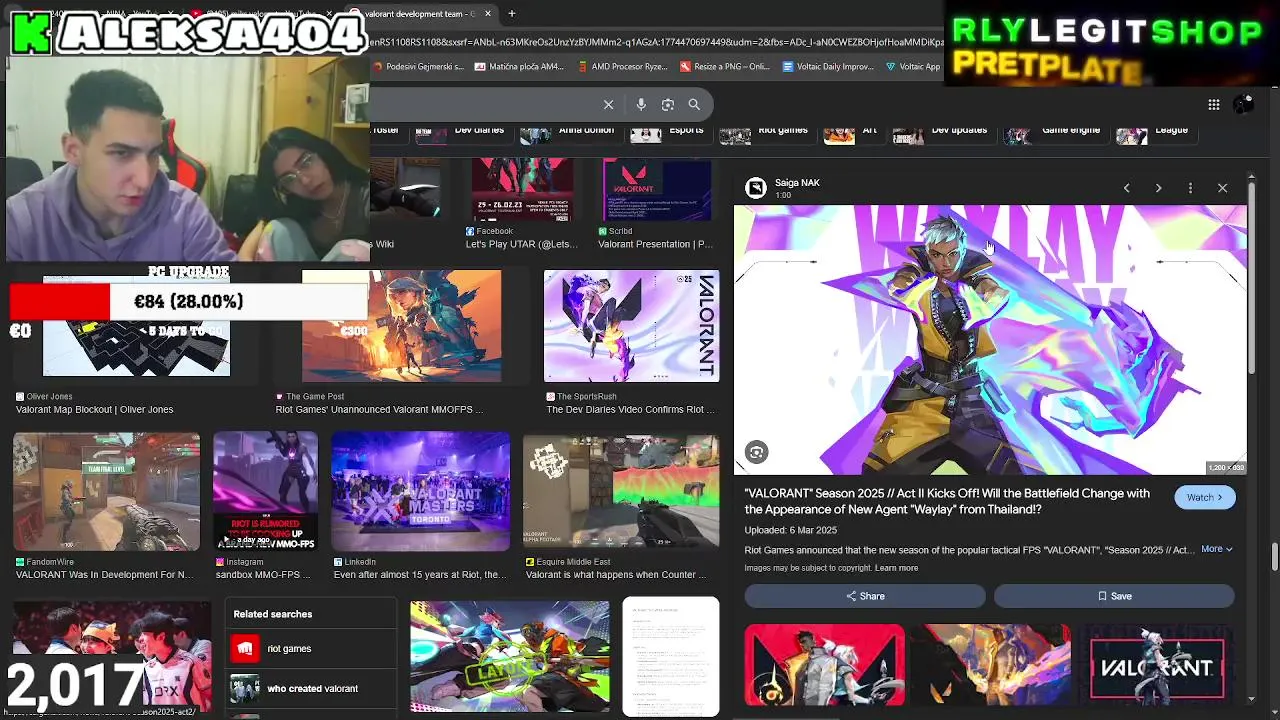Open Valorant Map Blockout Oliver Jones title
Image resolution: width=1280 pixels, height=720 pixels.
(94, 410)
